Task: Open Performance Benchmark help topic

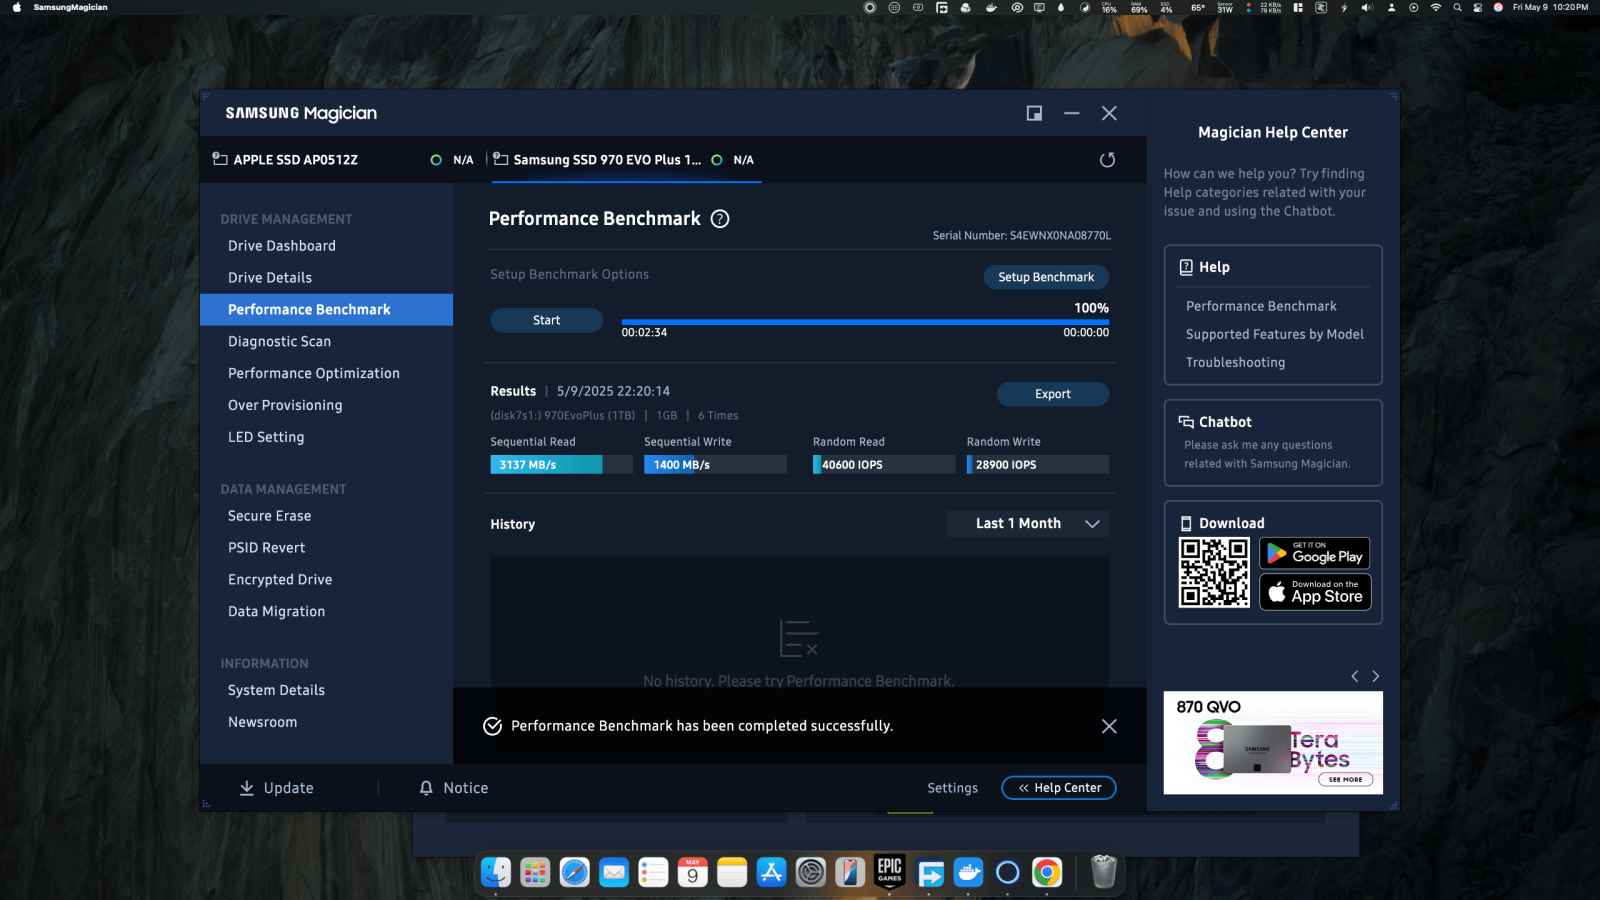Action: point(1261,306)
